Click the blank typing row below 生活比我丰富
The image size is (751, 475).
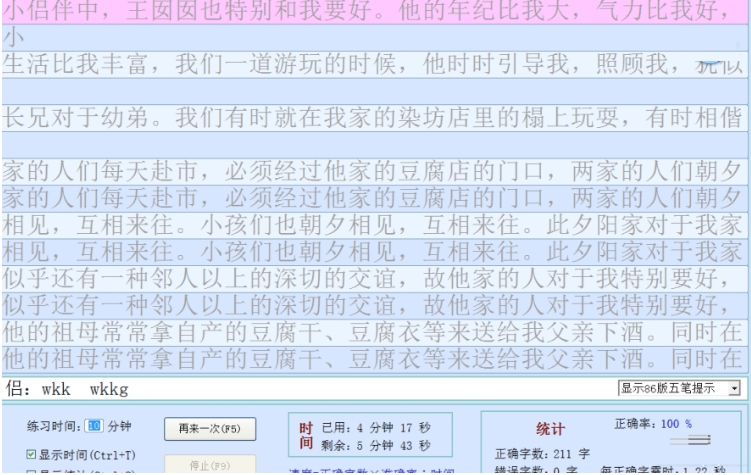375,91
